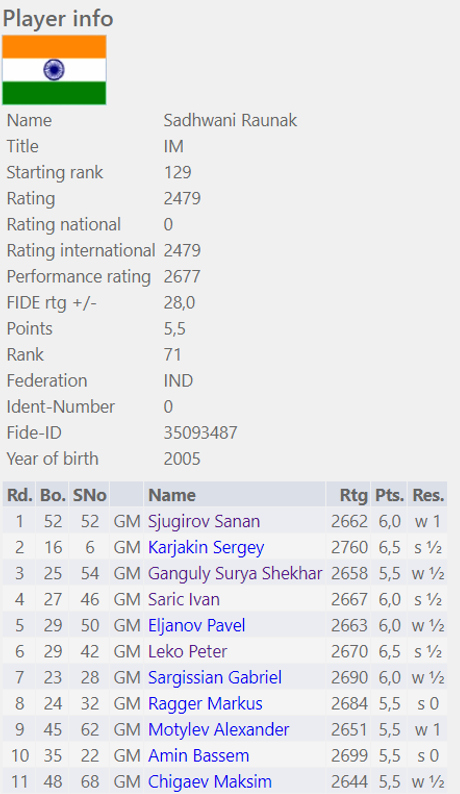Open Leko Peter player link
This screenshot has height=794, width=460.
(x=187, y=652)
